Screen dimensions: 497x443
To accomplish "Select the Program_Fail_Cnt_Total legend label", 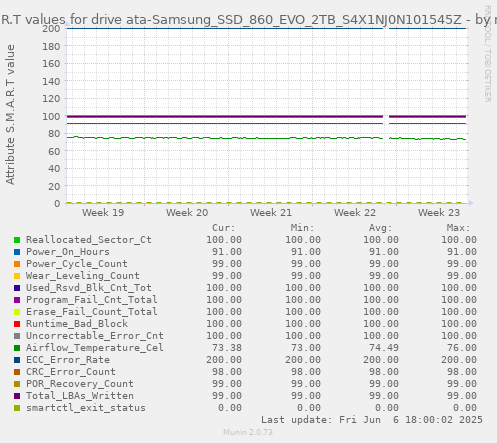I will (92, 300).
